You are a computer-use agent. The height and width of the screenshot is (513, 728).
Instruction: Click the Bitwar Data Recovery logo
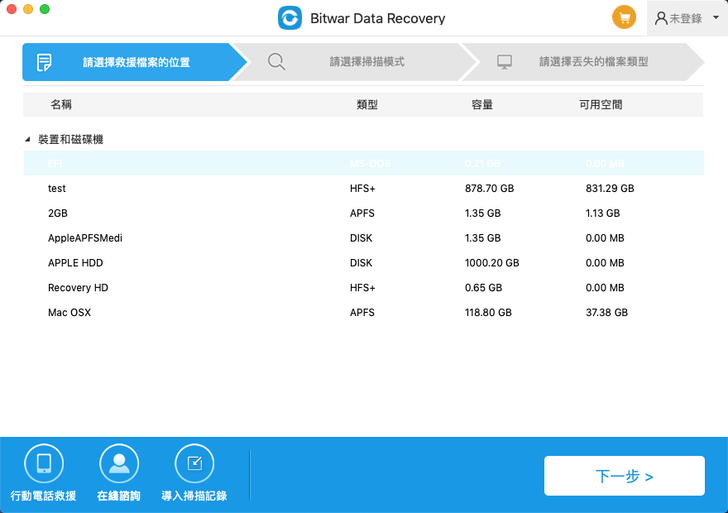coord(290,18)
